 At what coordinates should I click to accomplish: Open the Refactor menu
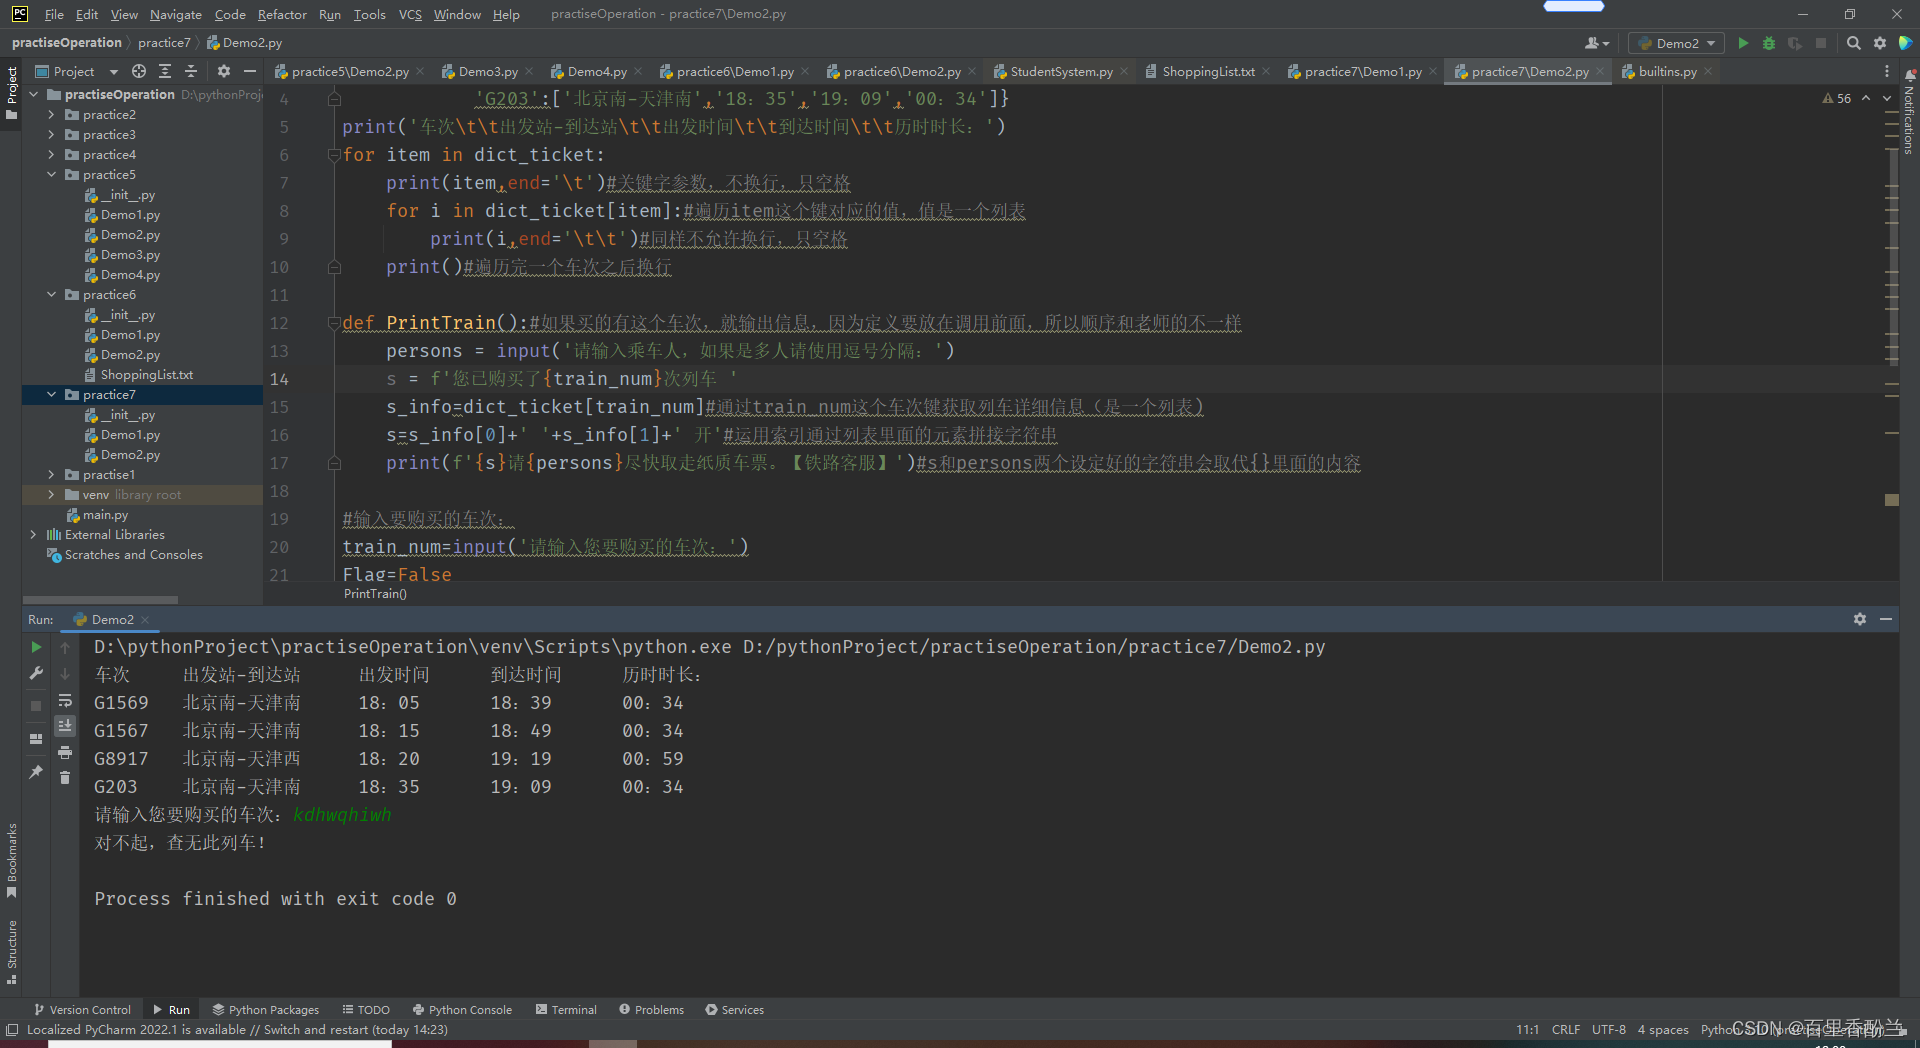point(282,14)
